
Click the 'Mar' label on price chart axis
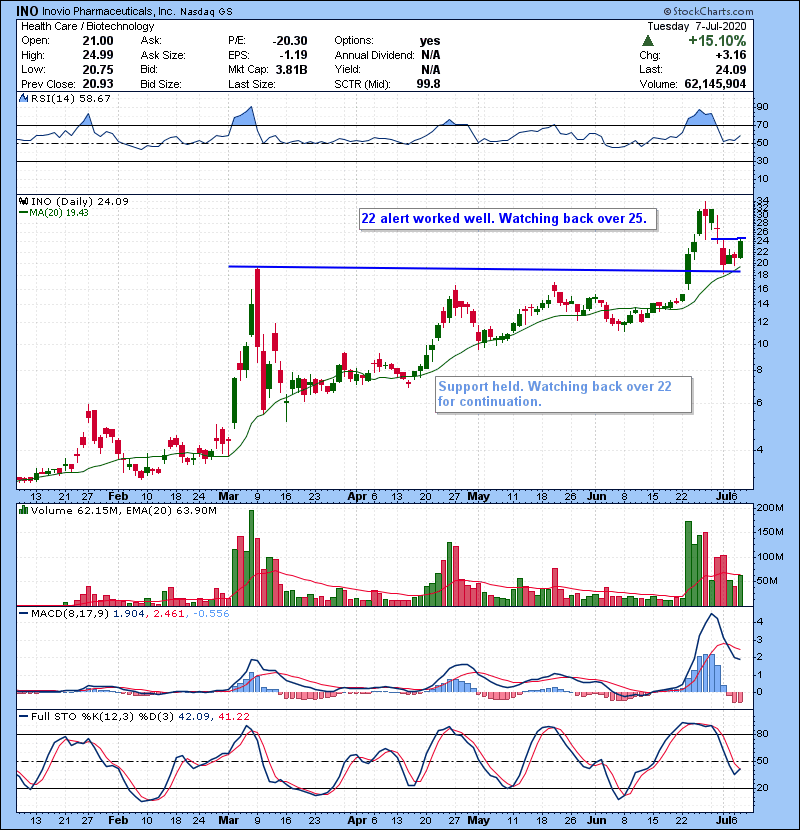[x=229, y=497]
